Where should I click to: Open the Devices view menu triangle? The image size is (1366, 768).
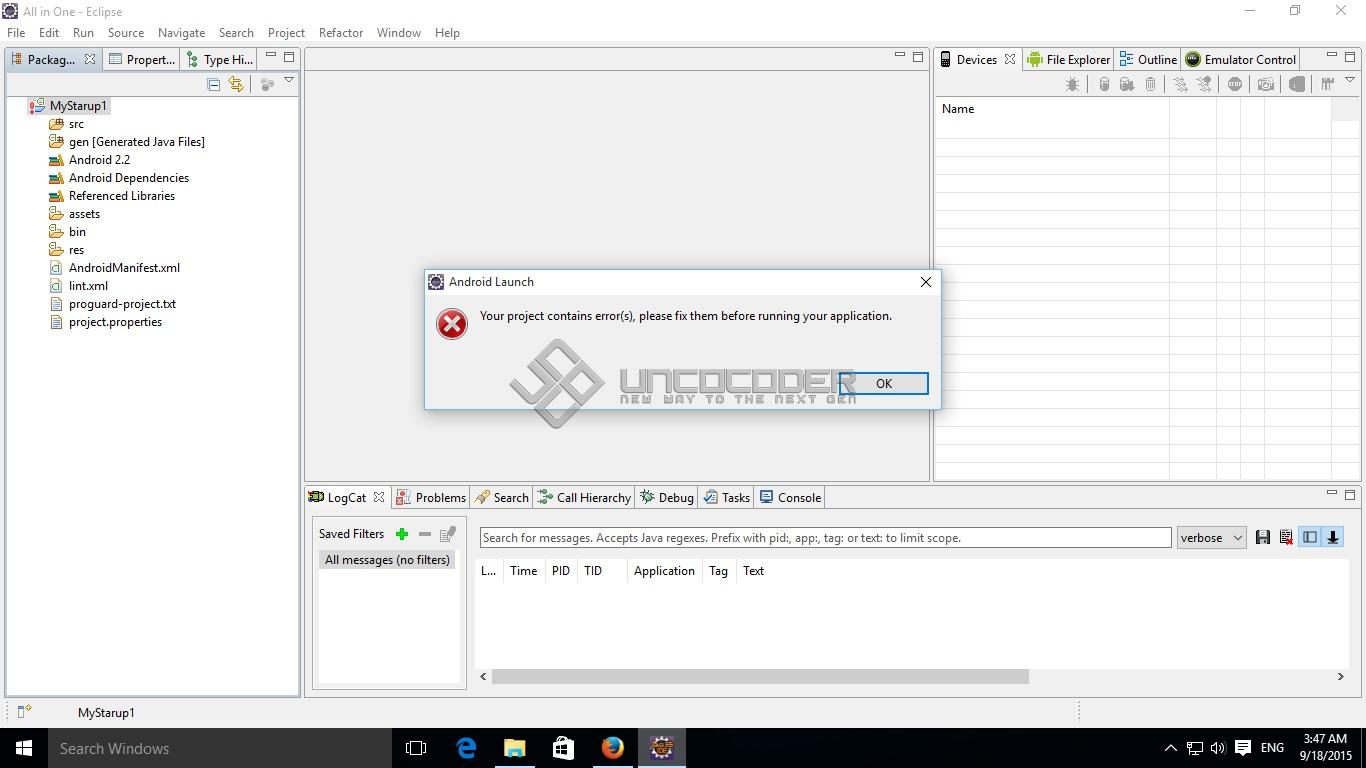pos(1350,80)
